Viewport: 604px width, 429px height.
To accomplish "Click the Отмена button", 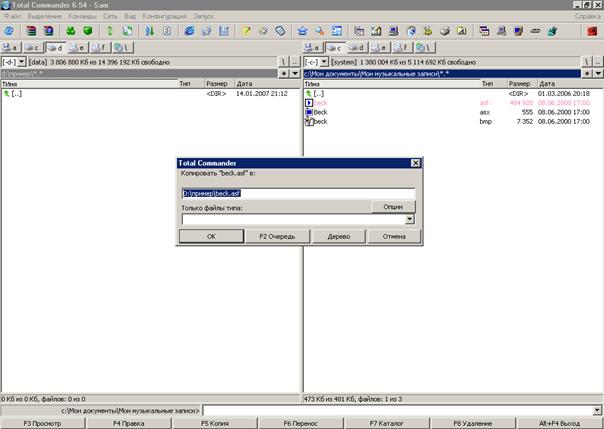I will pyautogui.click(x=393, y=237).
